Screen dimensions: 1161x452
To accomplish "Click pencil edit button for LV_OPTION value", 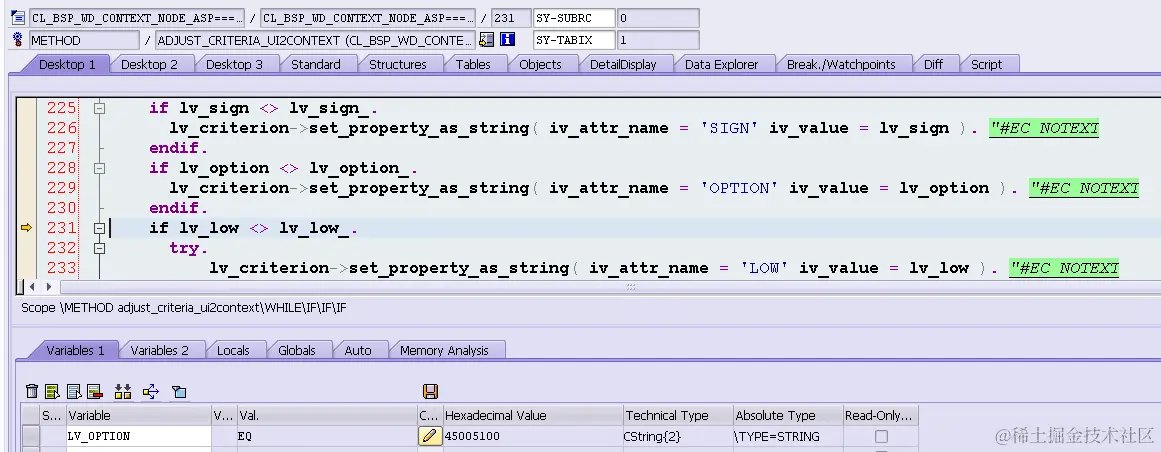I will coord(429,436).
